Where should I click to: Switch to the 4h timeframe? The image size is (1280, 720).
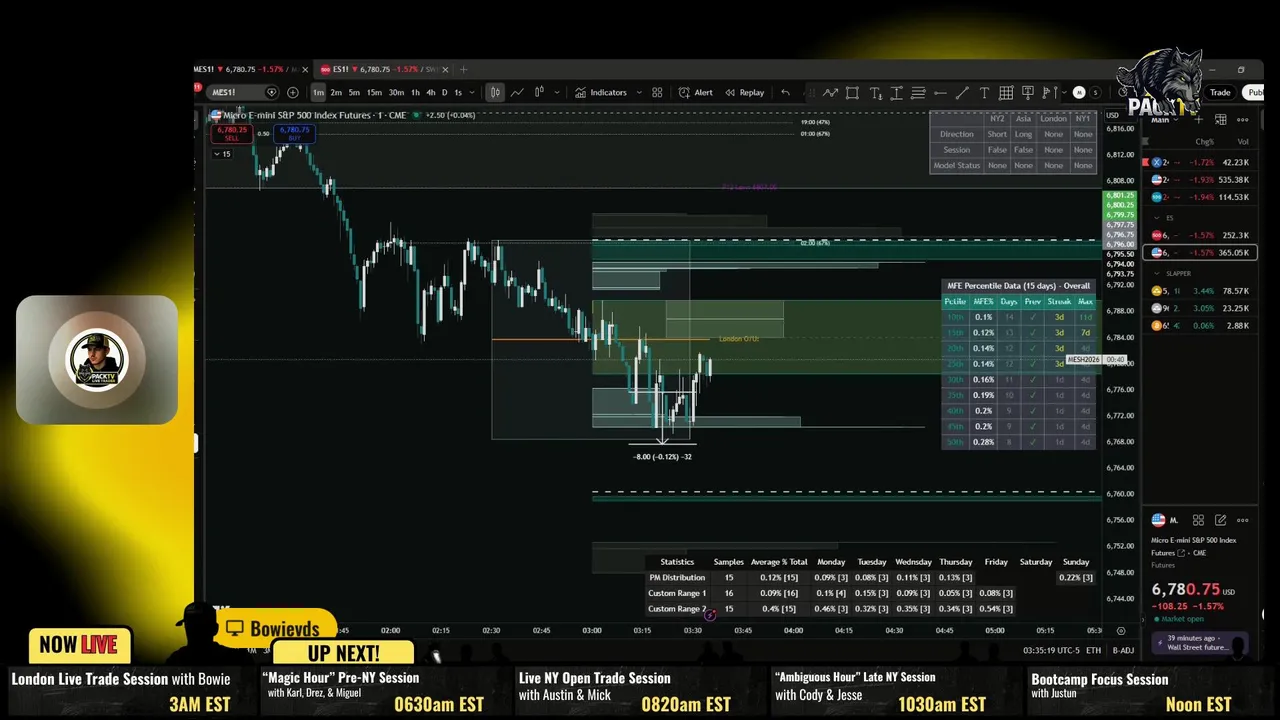pos(431,92)
